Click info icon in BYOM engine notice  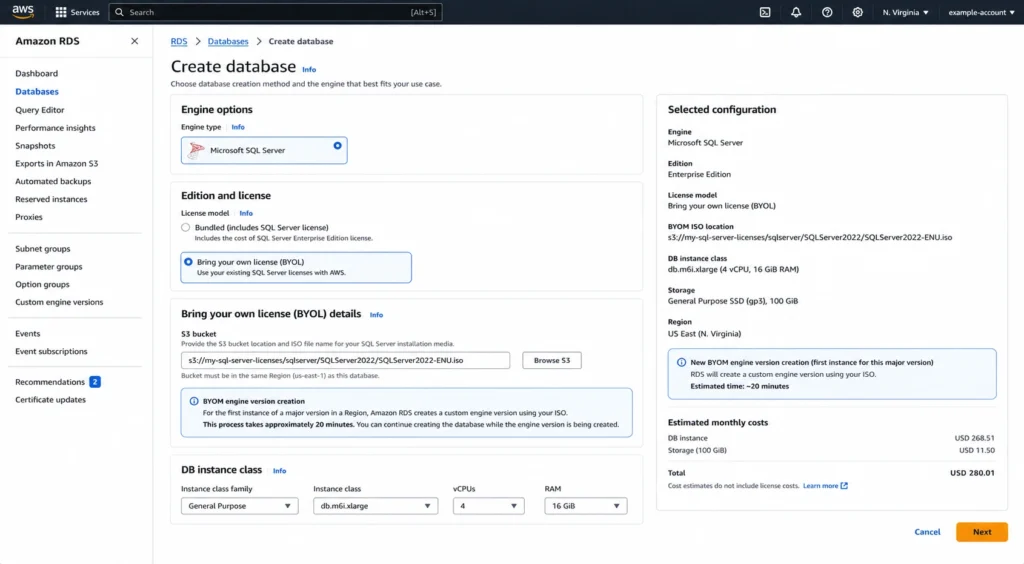click(194, 401)
